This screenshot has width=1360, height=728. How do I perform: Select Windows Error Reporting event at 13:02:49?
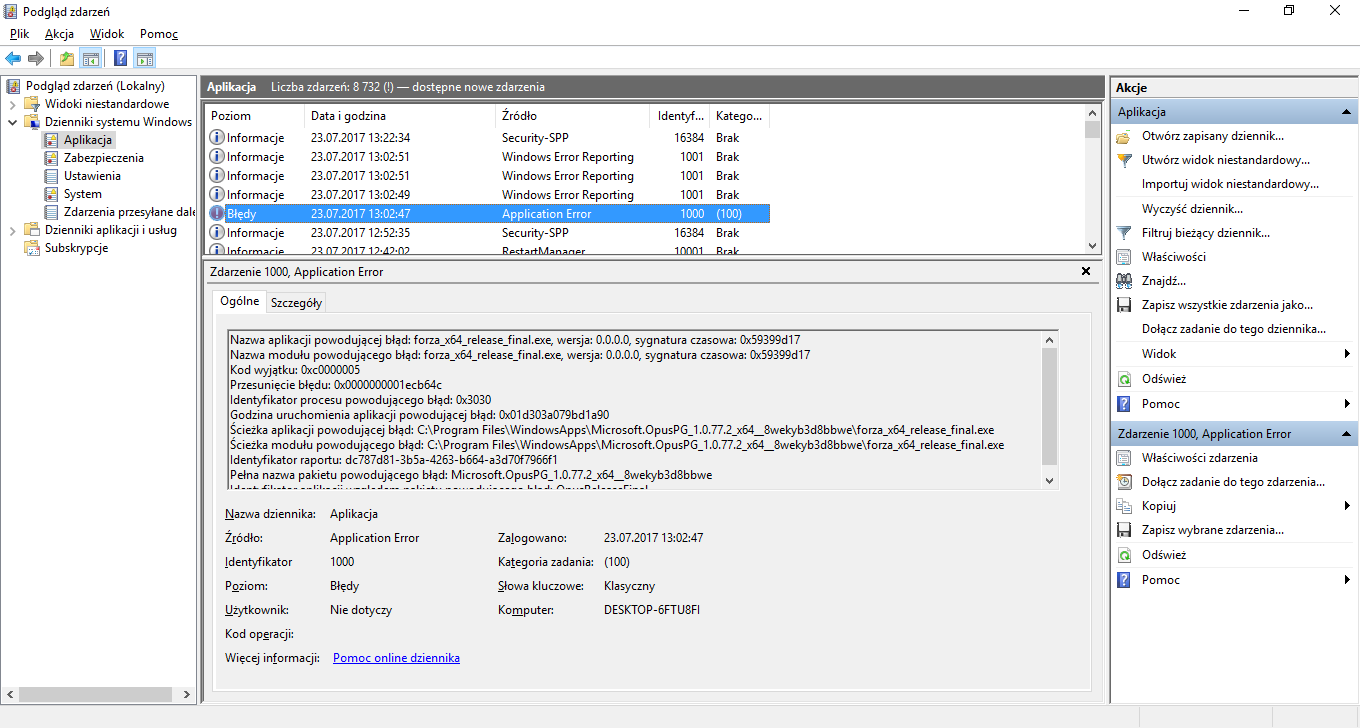coord(487,194)
